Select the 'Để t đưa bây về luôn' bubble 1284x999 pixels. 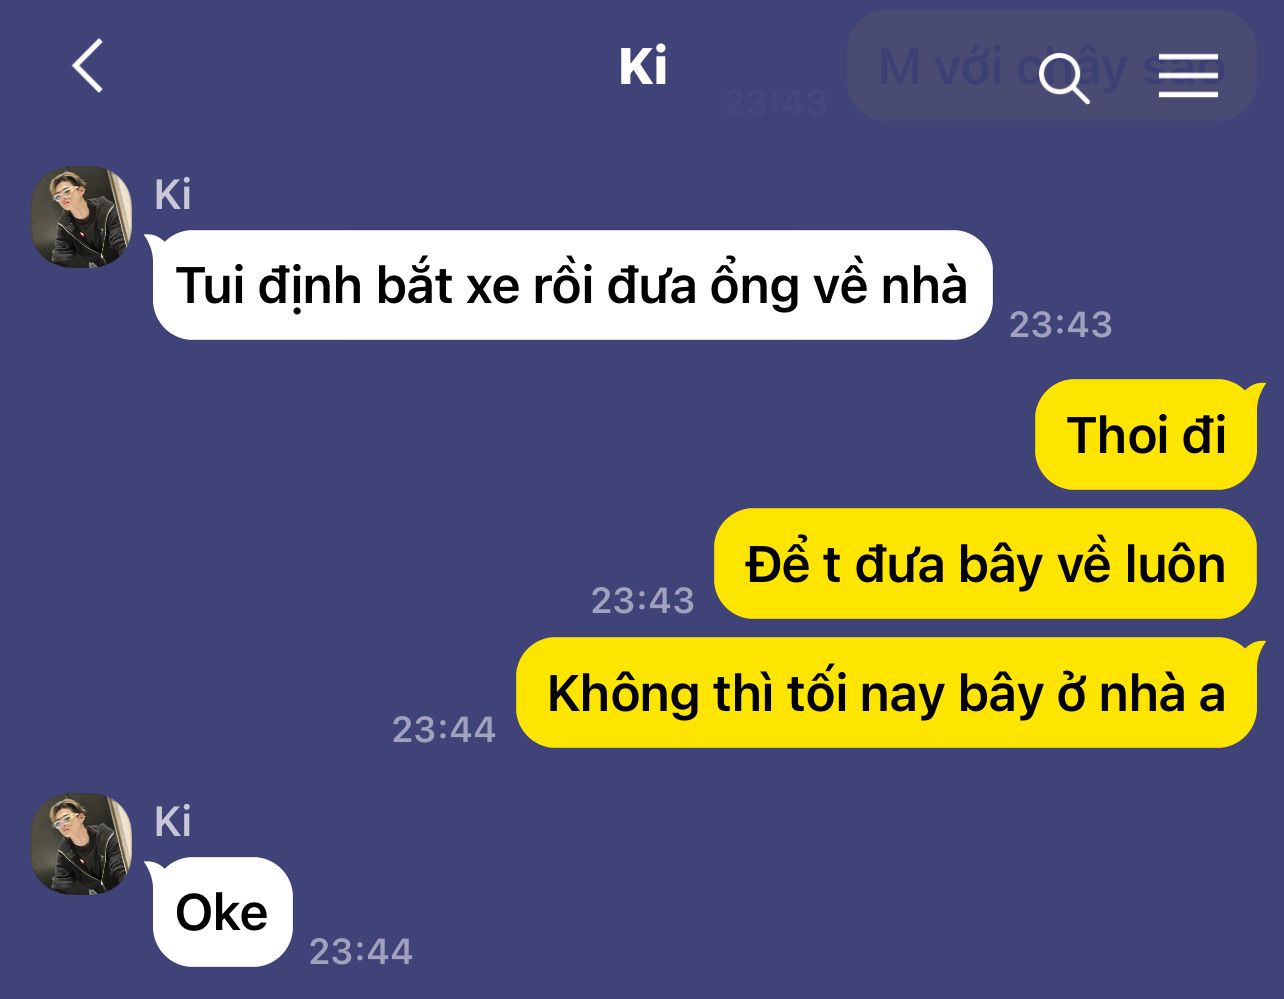986,564
